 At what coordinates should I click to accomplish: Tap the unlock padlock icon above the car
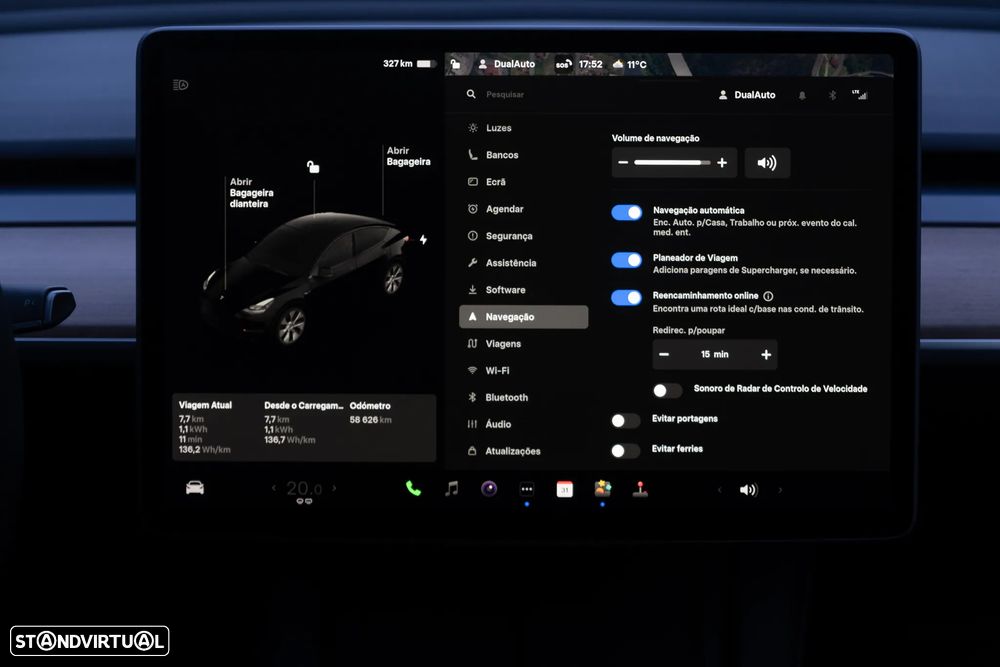313,167
